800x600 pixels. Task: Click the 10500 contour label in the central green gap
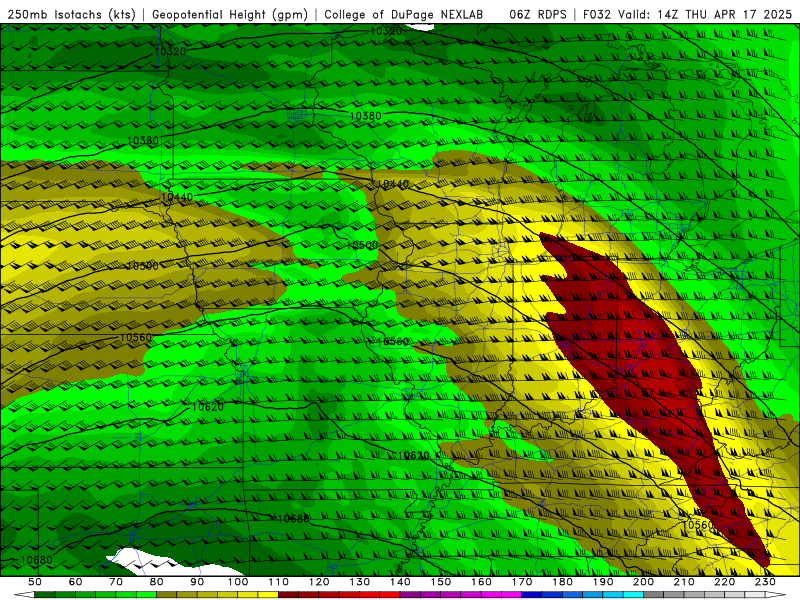click(x=362, y=245)
